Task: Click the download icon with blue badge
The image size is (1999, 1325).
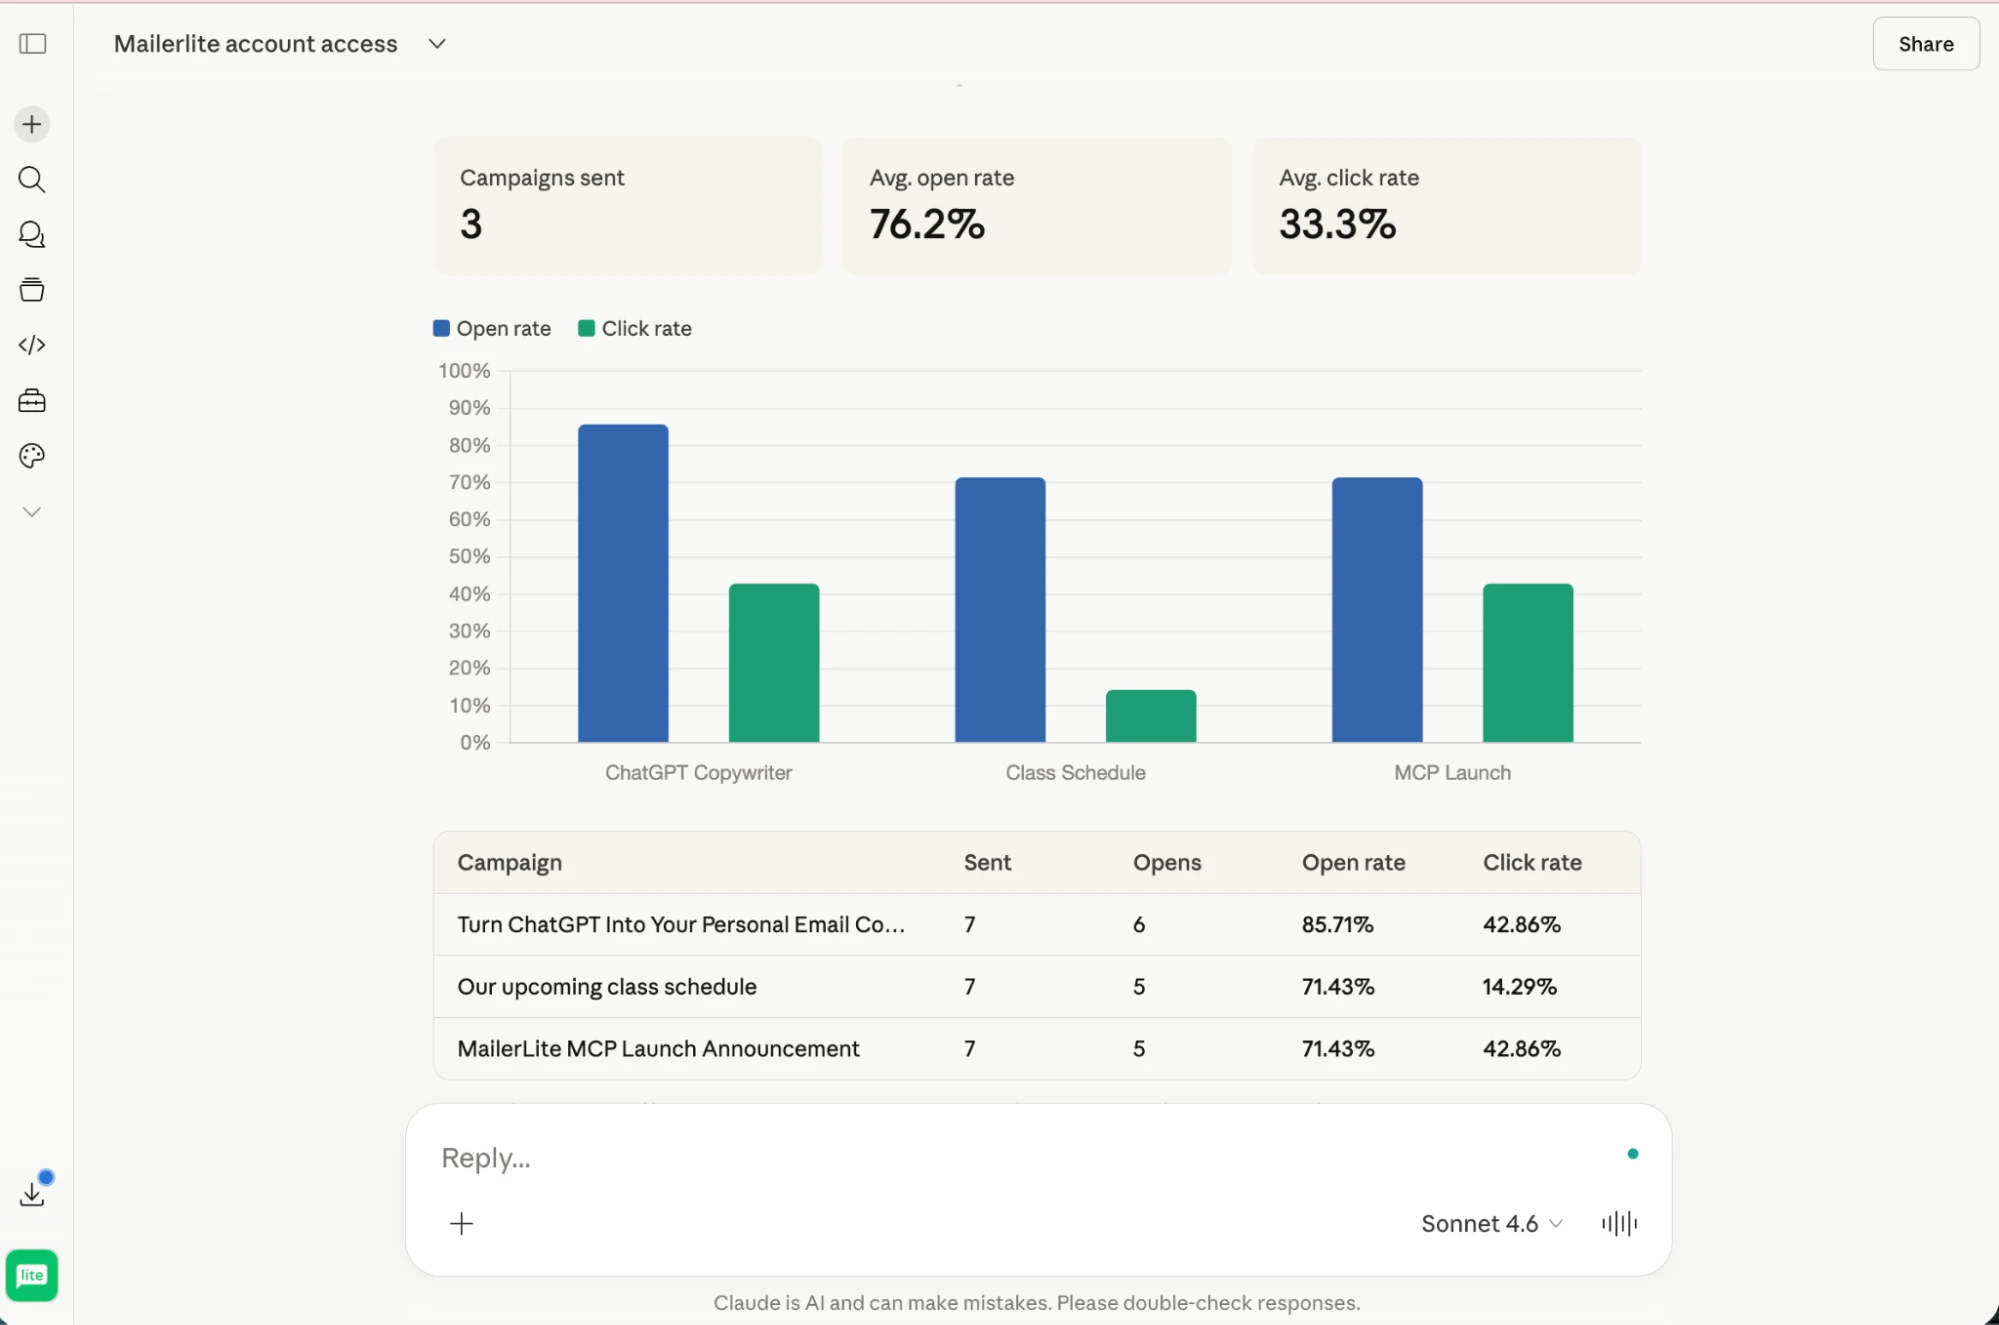Action: (x=32, y=1194)
